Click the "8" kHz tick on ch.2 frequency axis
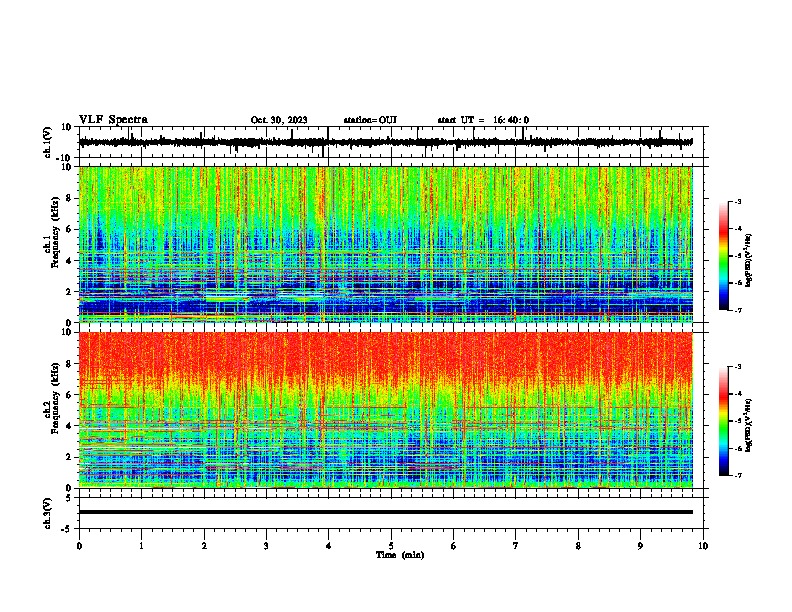Screen dimensions: 792x612 coord(70,363)
